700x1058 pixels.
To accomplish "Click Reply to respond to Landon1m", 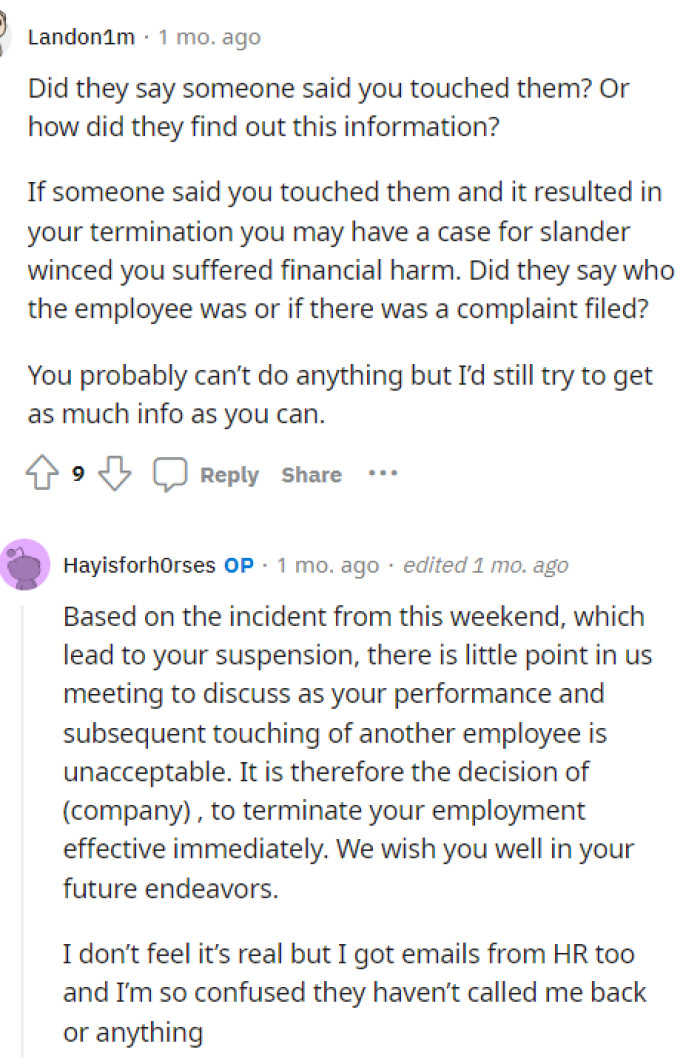I will (228, 475).
